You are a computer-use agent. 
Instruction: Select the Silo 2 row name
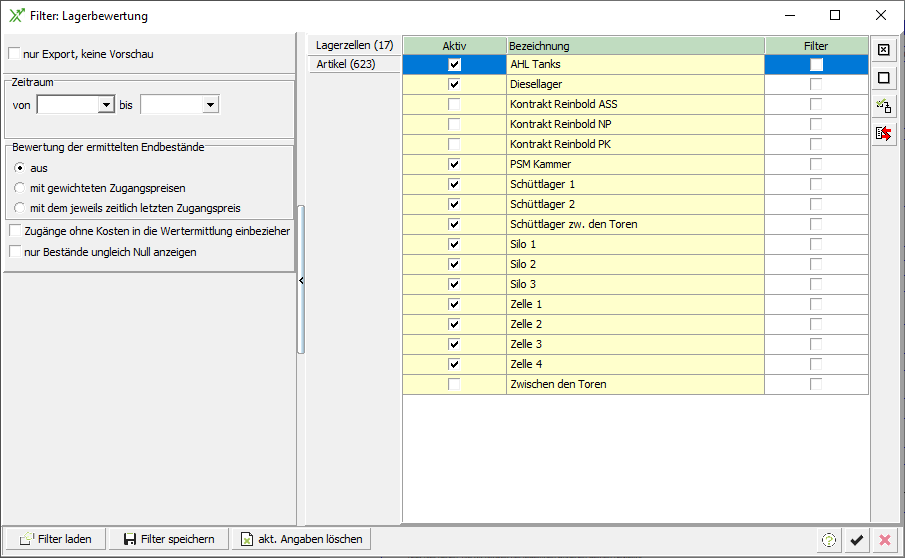tap(523, 264)
